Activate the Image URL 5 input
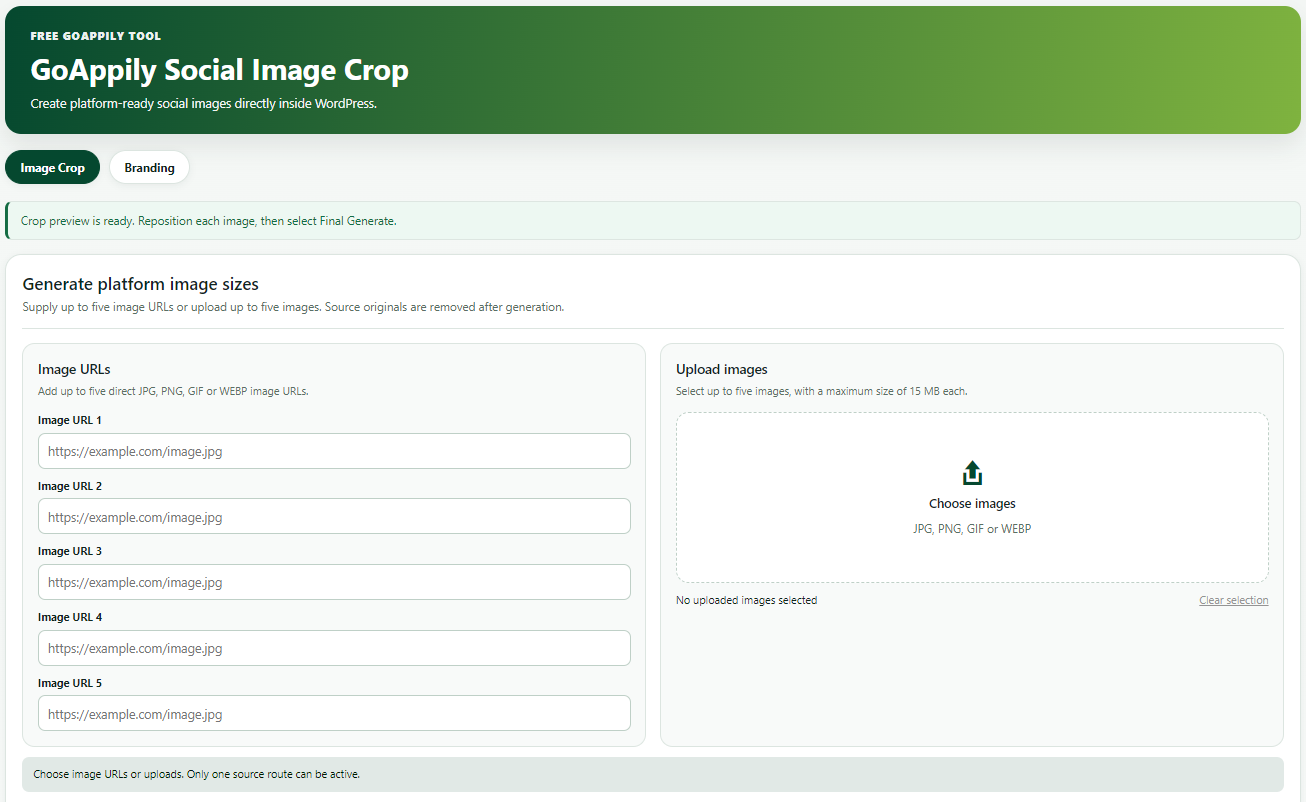Screen dimensions: 1306x802 334,714
